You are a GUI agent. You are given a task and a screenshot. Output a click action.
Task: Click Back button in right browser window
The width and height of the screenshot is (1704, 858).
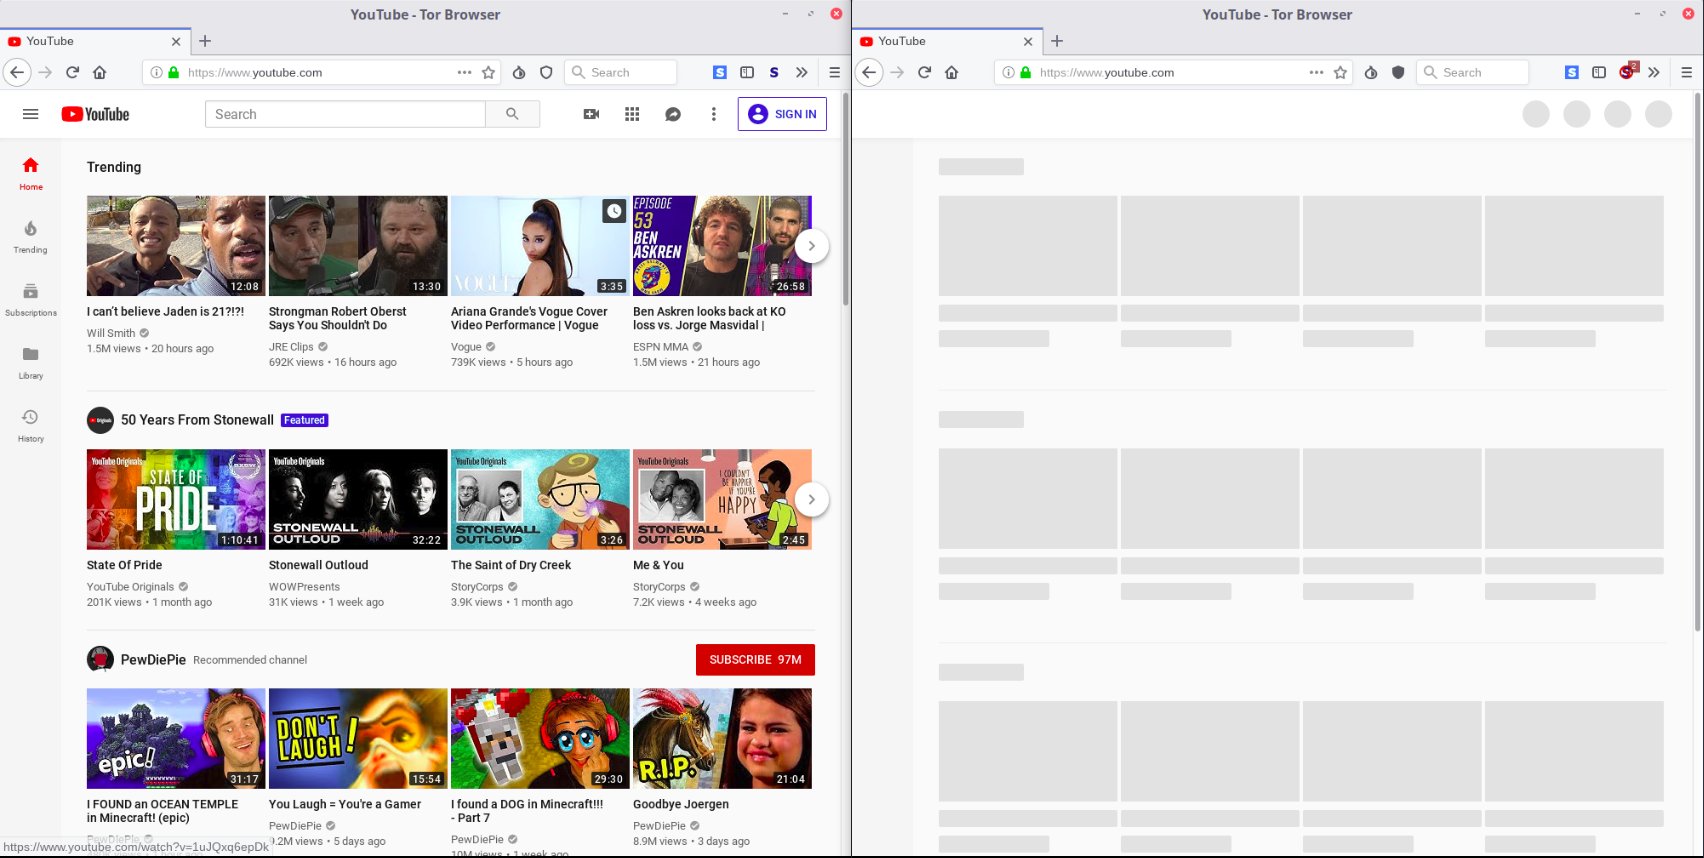(869, 72)
